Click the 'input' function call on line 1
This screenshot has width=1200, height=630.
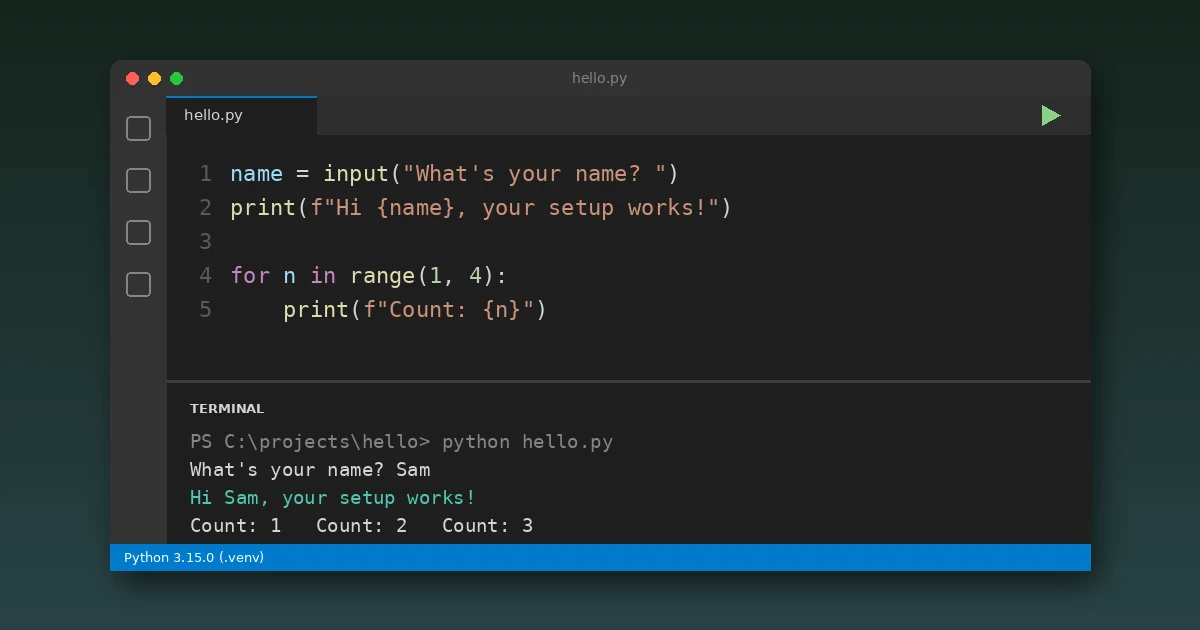[356, 174]
